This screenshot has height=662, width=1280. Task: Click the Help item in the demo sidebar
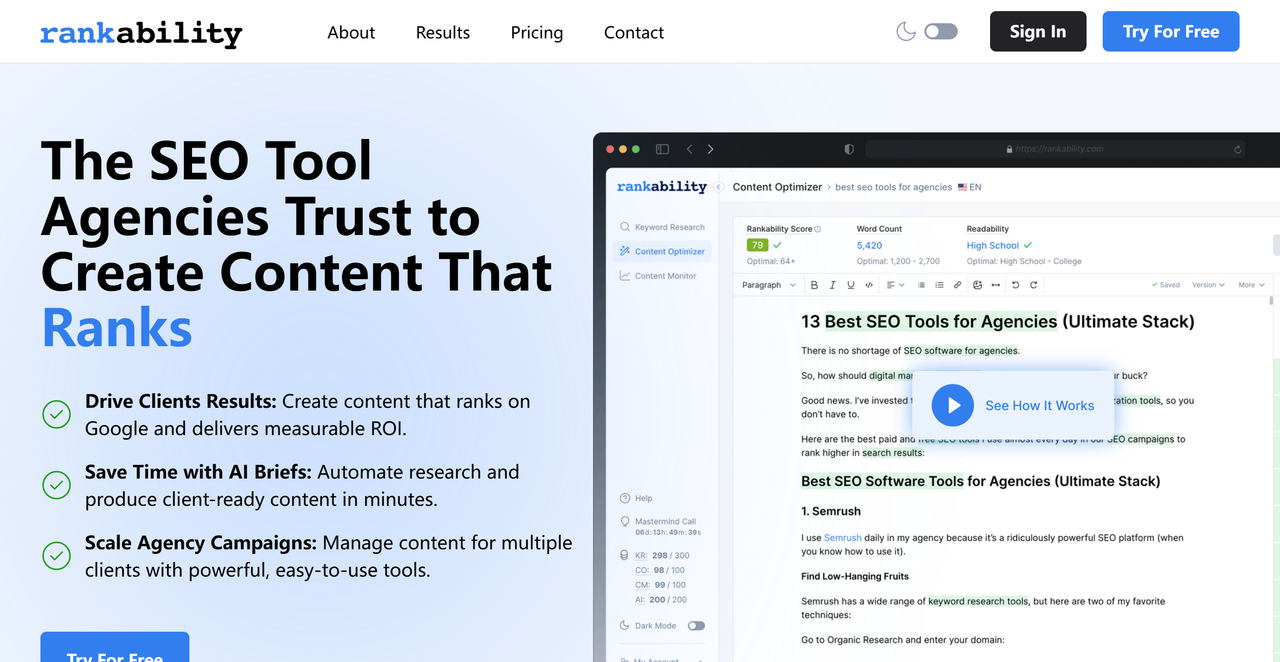pos(637,498)
